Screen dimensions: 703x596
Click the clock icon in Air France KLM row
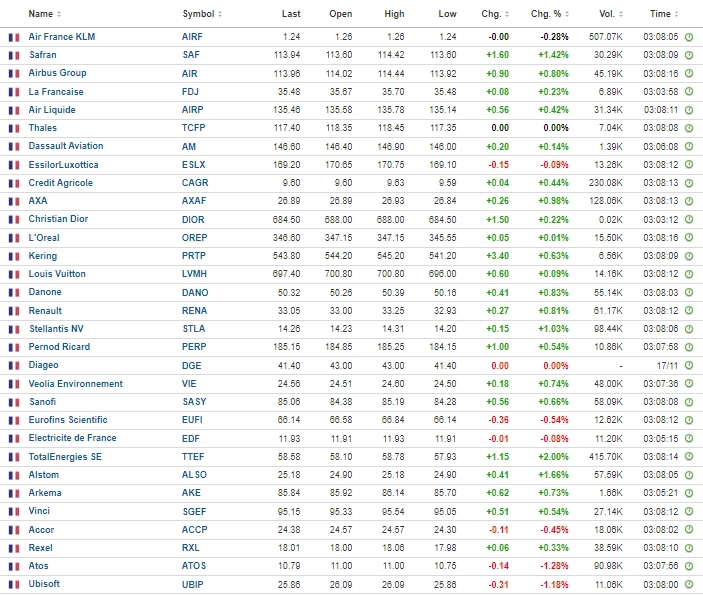click(689, 37)
